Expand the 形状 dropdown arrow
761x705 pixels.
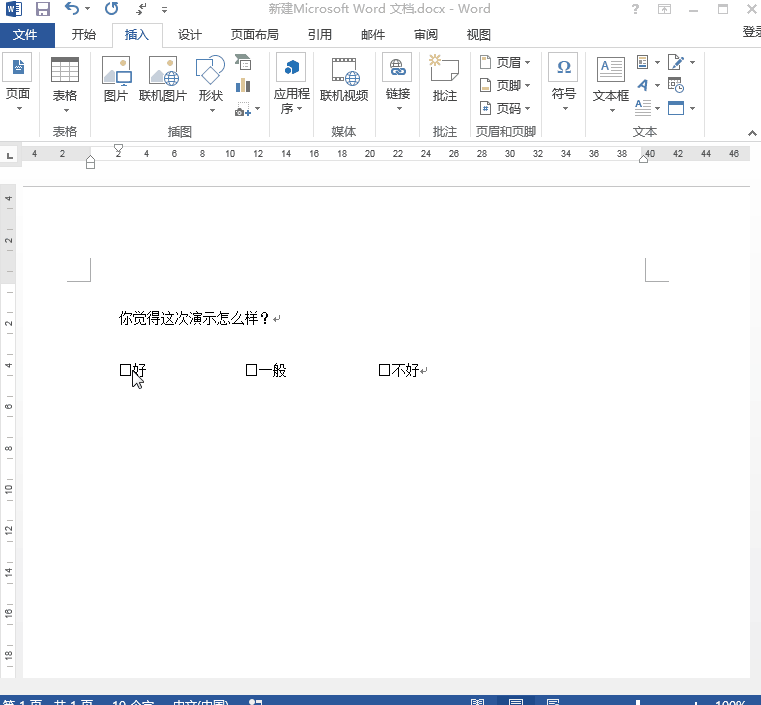212,110
